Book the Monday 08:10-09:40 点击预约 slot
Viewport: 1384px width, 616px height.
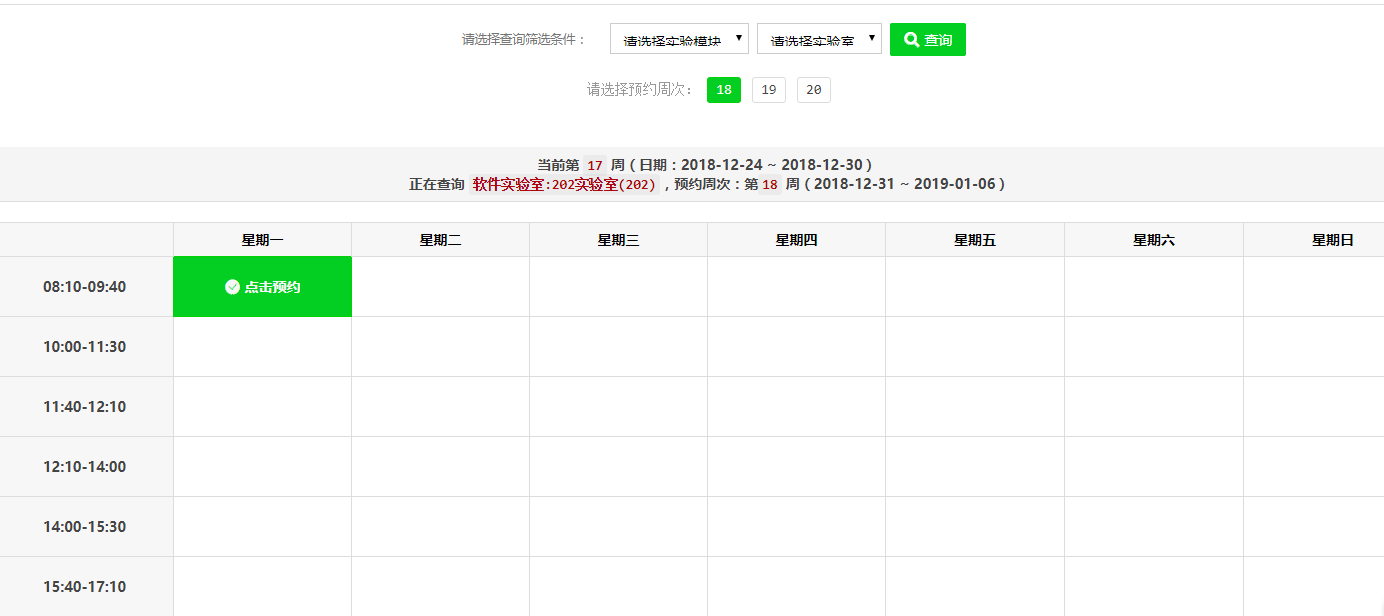pos(262,287)
